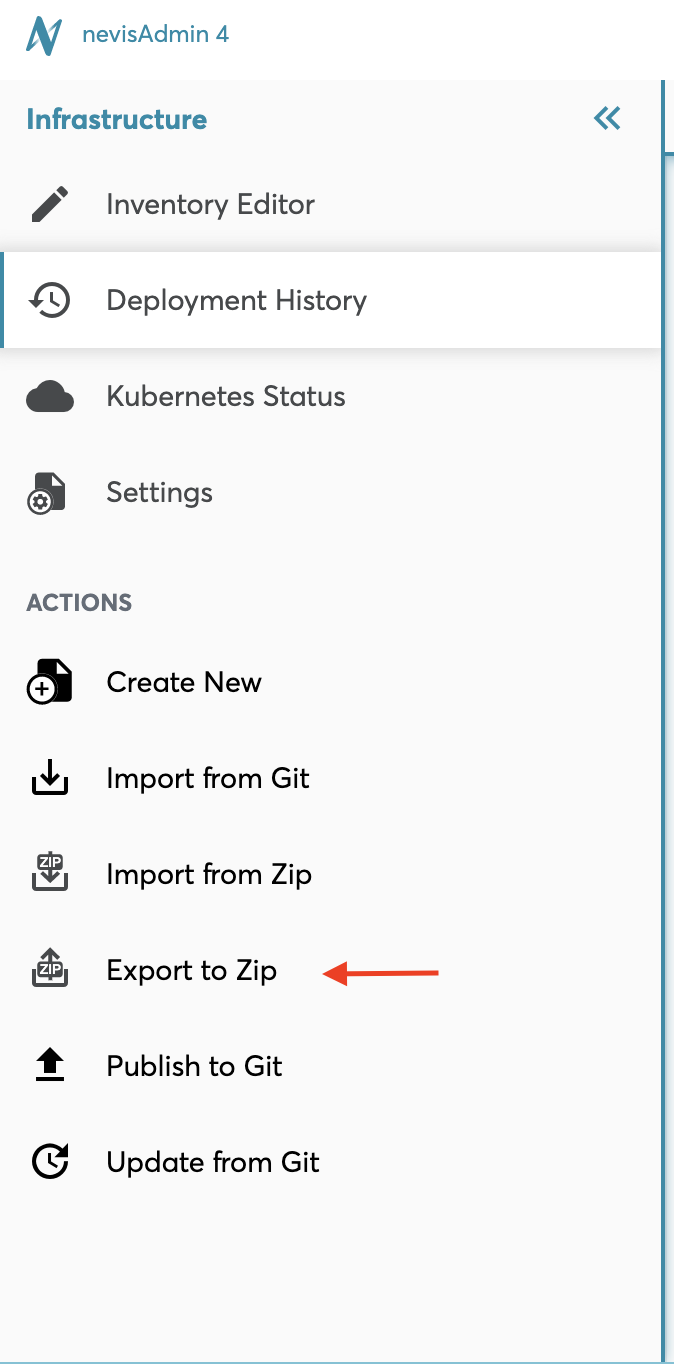
Task: Click the Create New file-plus icon
Action: click(49, 683)
